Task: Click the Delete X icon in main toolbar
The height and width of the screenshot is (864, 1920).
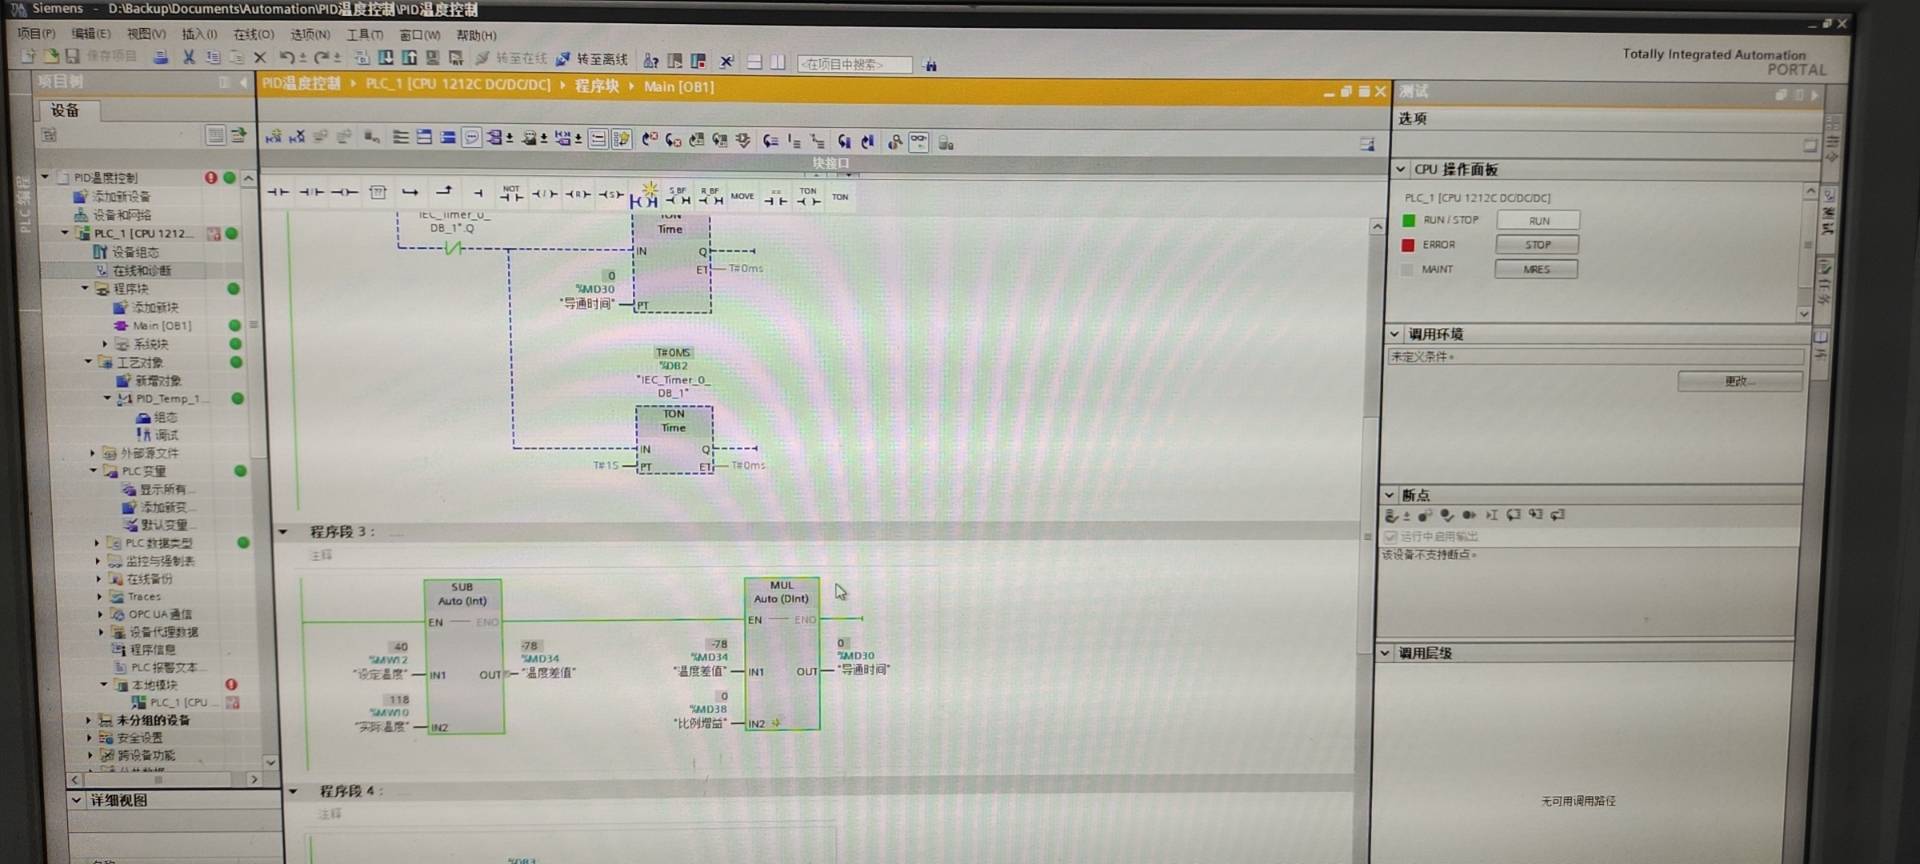Action: (x=260, y=58)
